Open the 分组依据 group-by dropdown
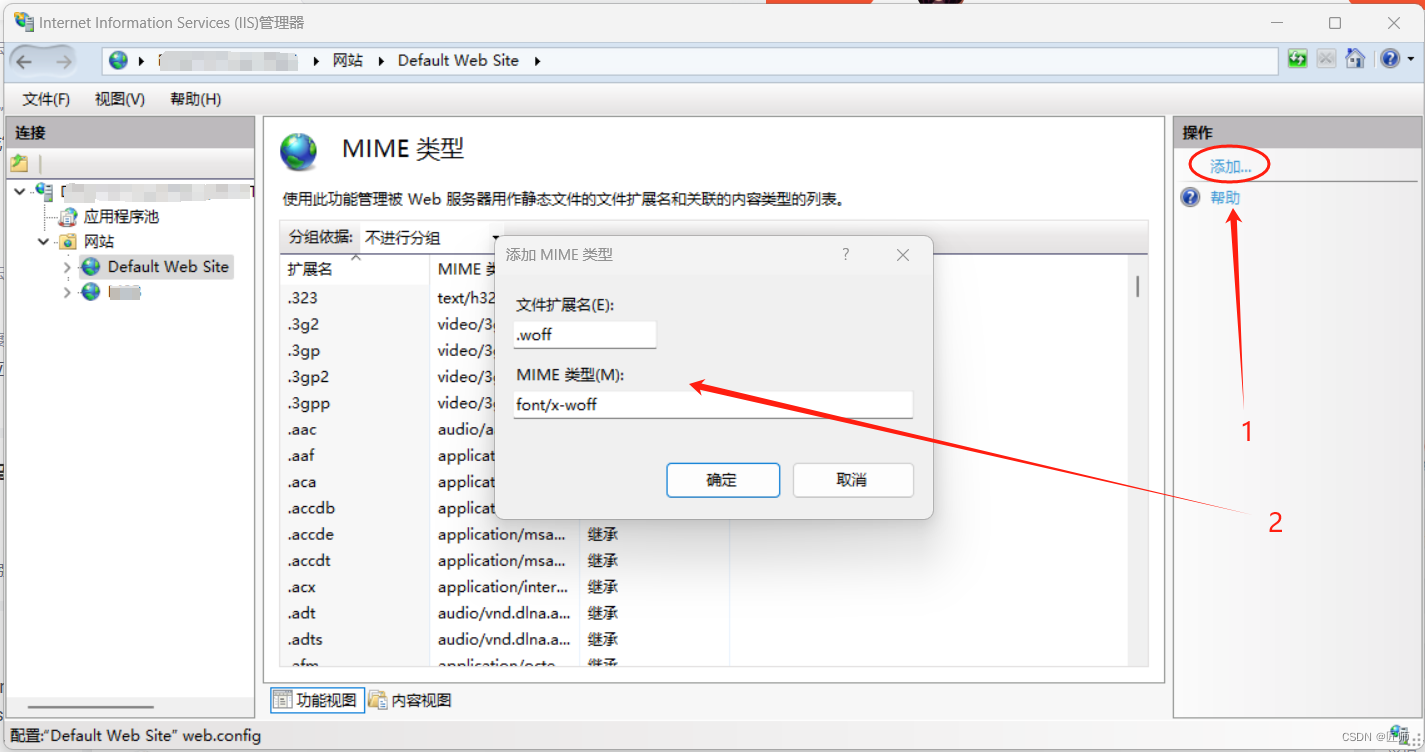This screenshot has width=1425, height=752. click(x=432, y=238)
